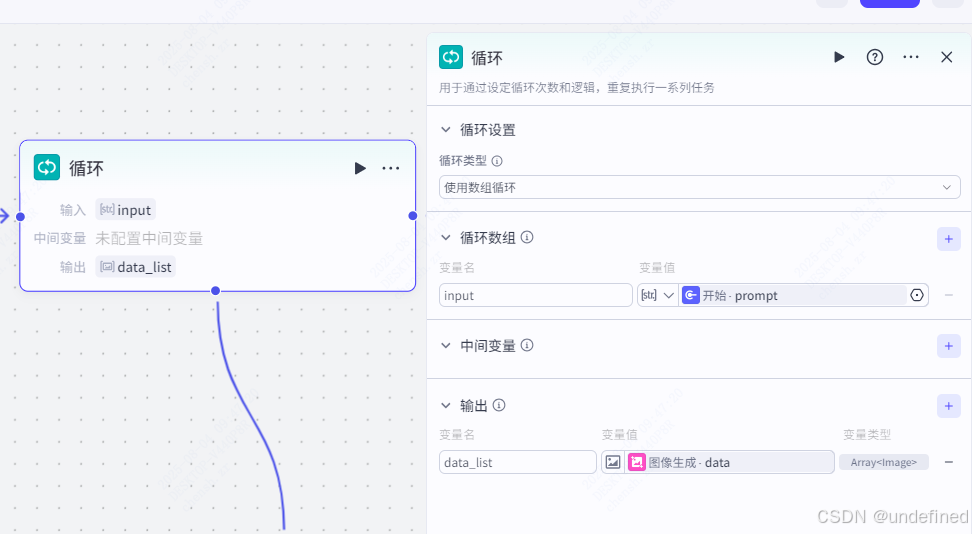Click the loop icon in the panel header

click(x=451, y=57)
